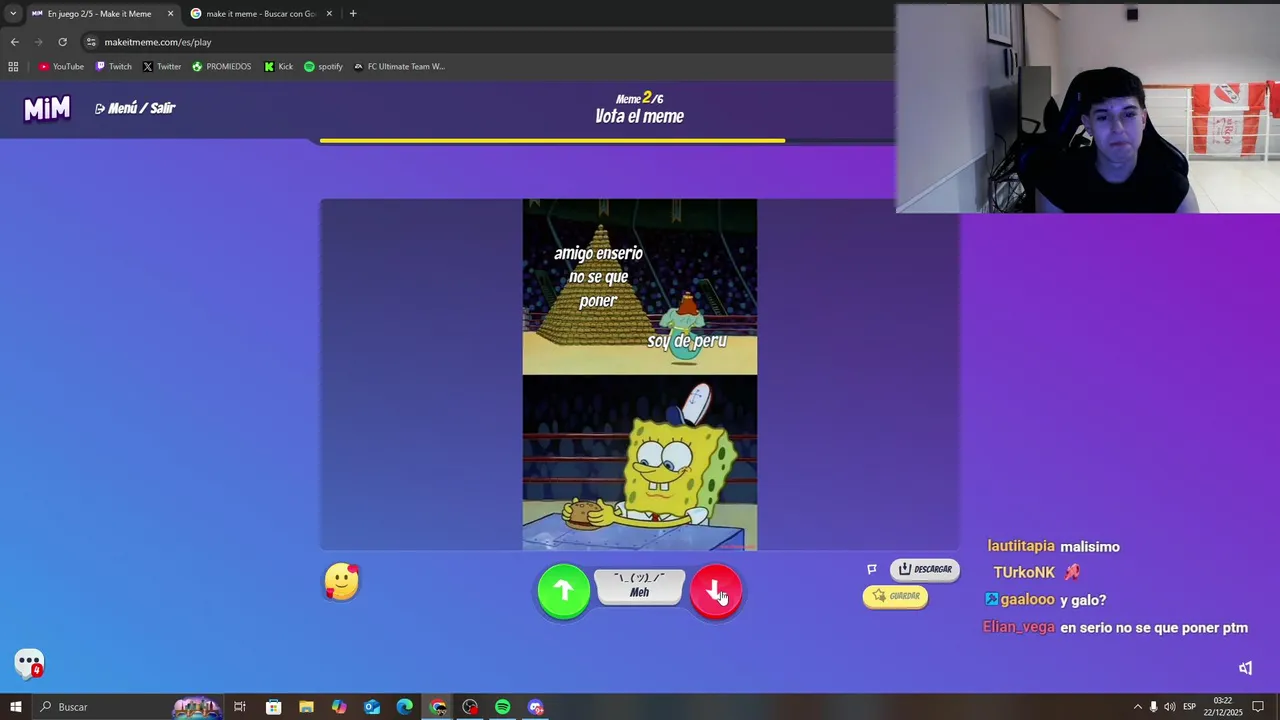This screenshot has height=720, width=1280.
Task: Open Kick bookmark
Action: coord(279,67)
